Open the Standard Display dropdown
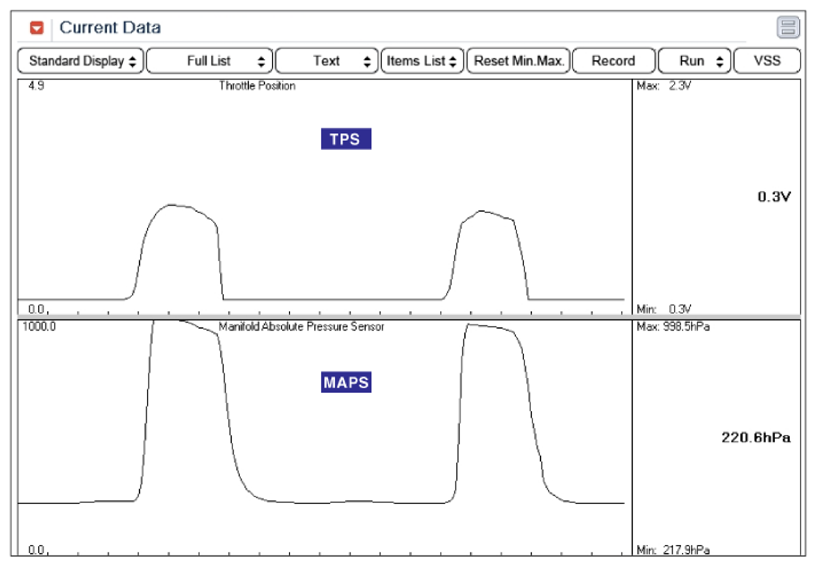The height and width of the screenshot is (566, 817). click(82, 61)
